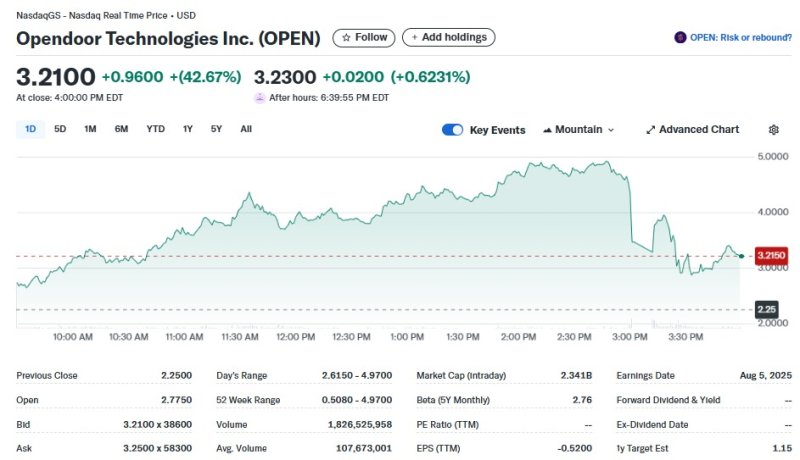Select the 1D time range tab

coord(30,129)
